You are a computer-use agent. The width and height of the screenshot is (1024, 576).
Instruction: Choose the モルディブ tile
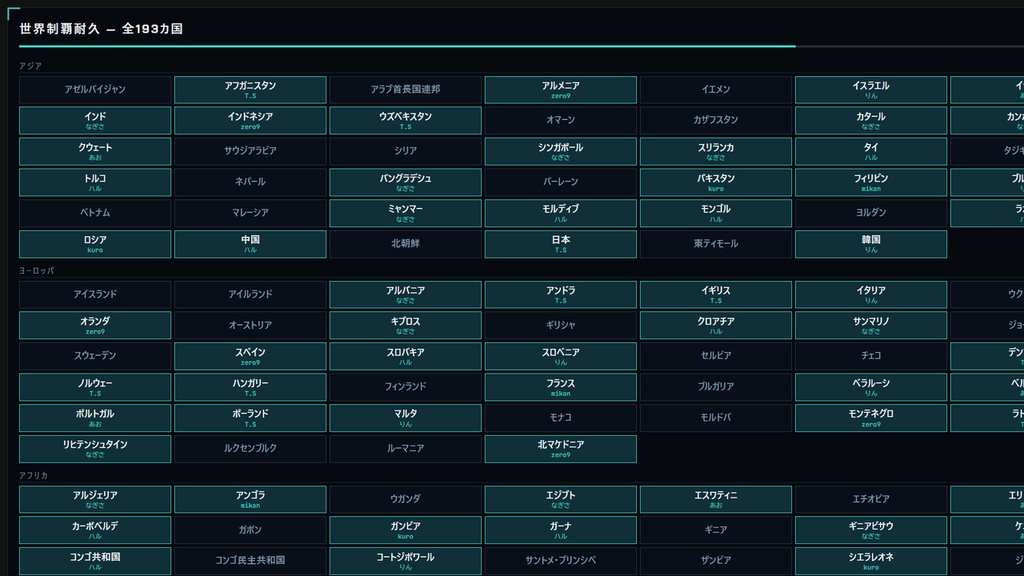point(560,213)
